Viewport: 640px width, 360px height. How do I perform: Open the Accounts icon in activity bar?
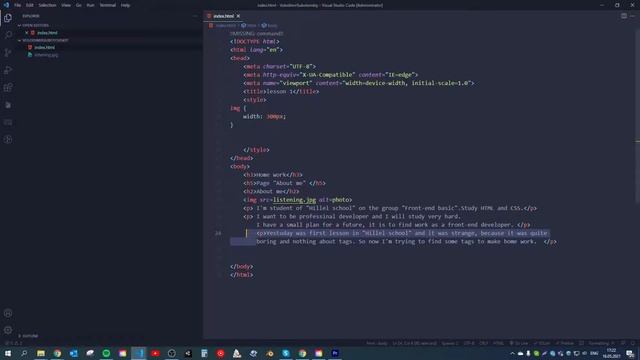[8, 313]
